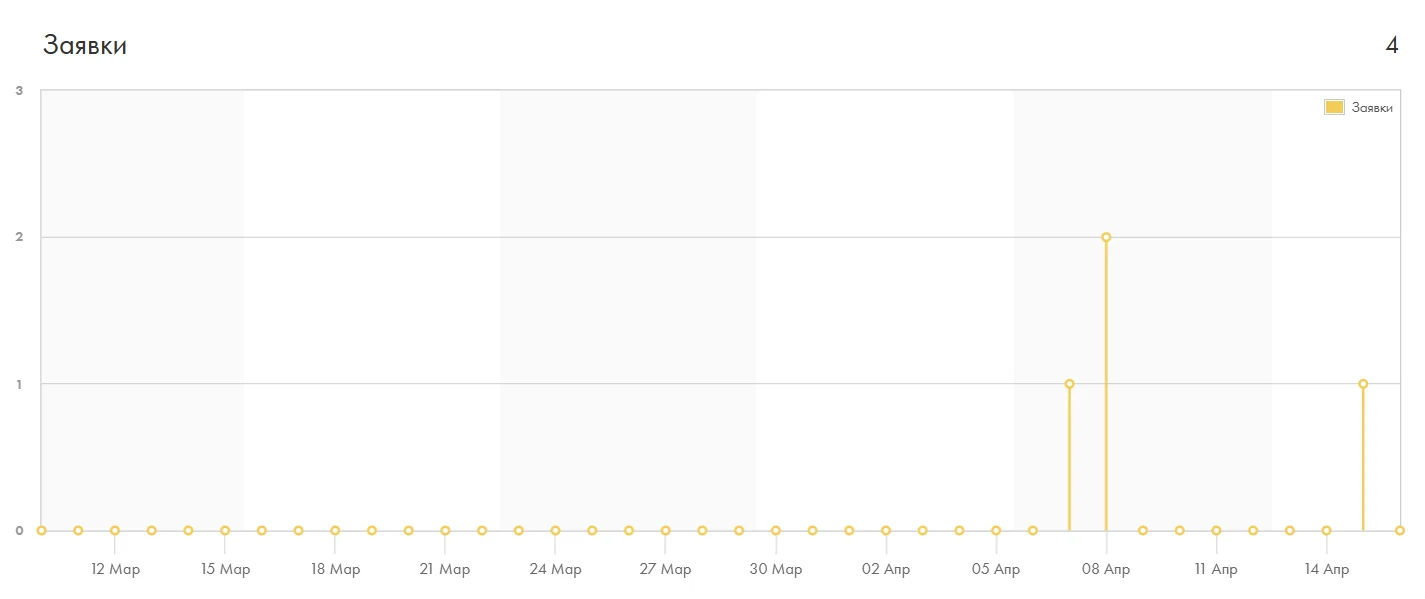Click the zero marker above 18 Мар tick

point(335,530)
